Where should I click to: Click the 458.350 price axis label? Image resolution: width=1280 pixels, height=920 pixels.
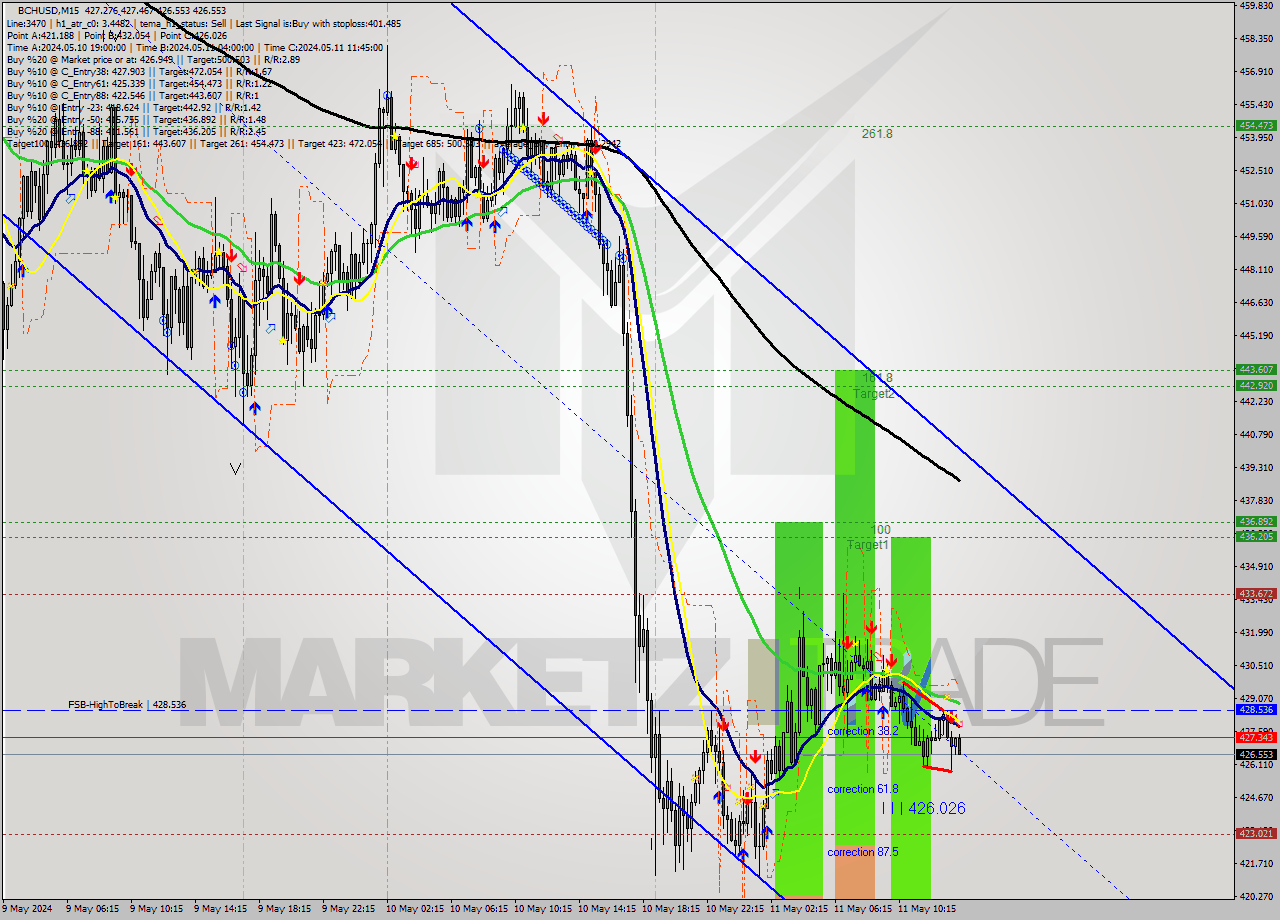(x=1256, y=38)
